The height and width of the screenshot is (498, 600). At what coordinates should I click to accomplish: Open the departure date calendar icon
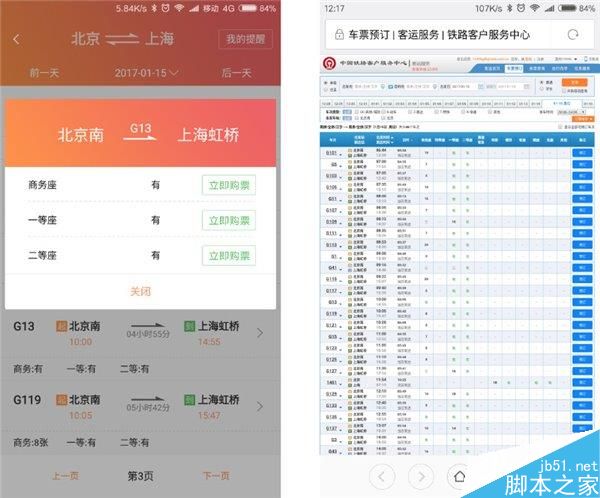coord(481,87)
